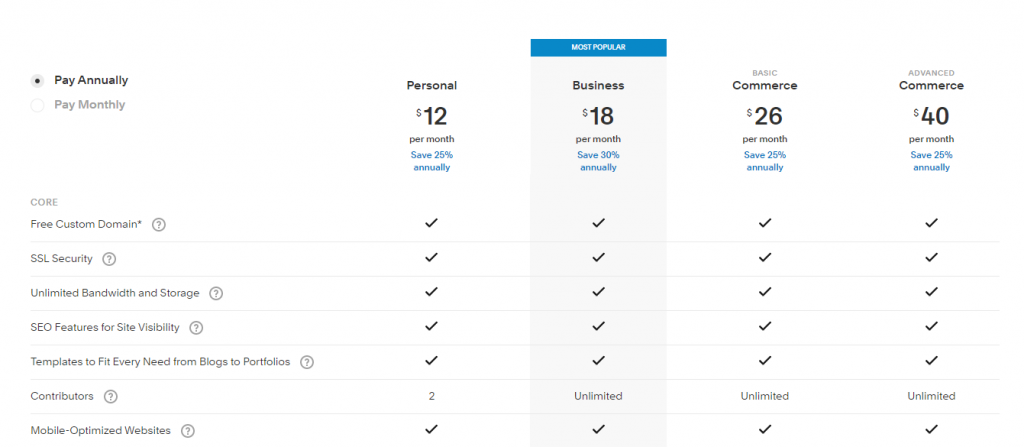Click help icon next to Mobile-Optimized Websites
The height and width of the screenshot is (447, 1024).
click(187, 431)
